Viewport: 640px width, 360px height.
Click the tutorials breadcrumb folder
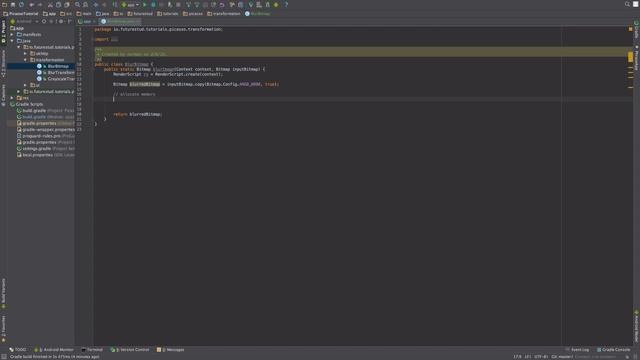pos(168,13)
